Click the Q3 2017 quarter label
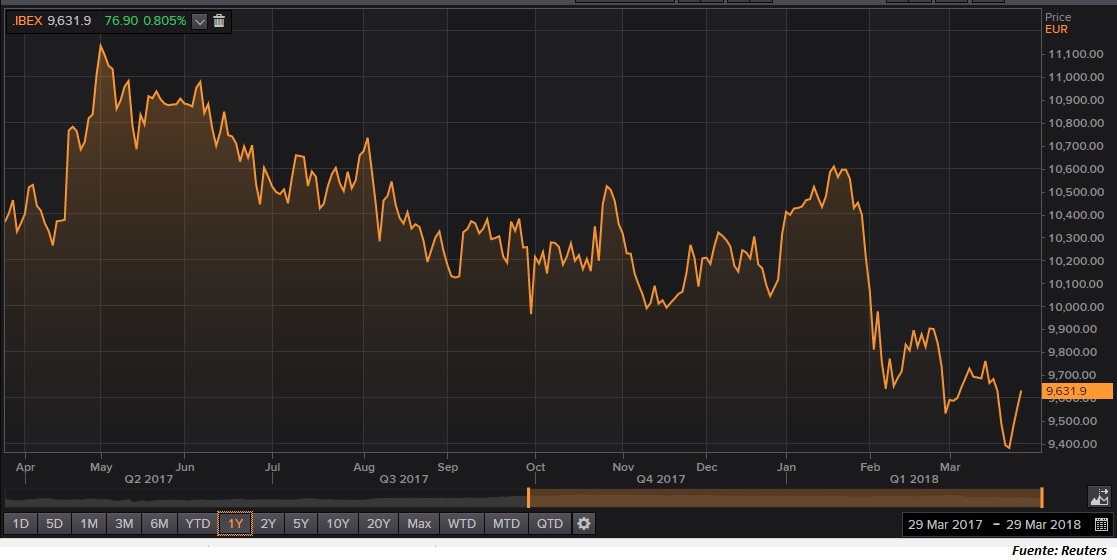The width and height of the screenshot is (1117, 560). point(404,479)
